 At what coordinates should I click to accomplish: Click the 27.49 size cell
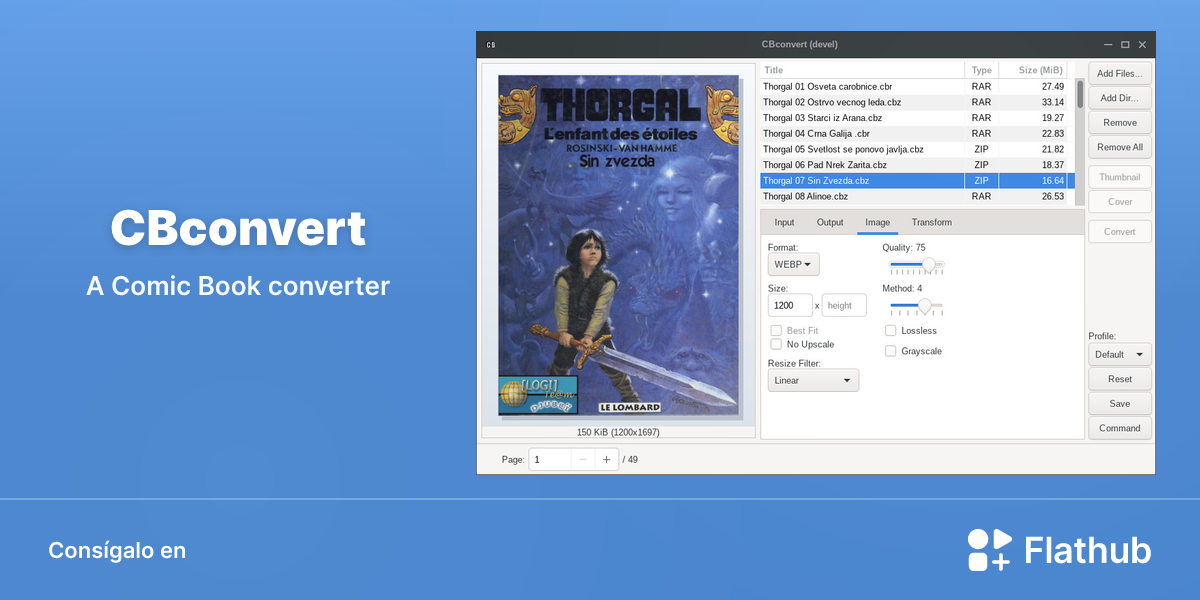click(x=1052, y=87)
